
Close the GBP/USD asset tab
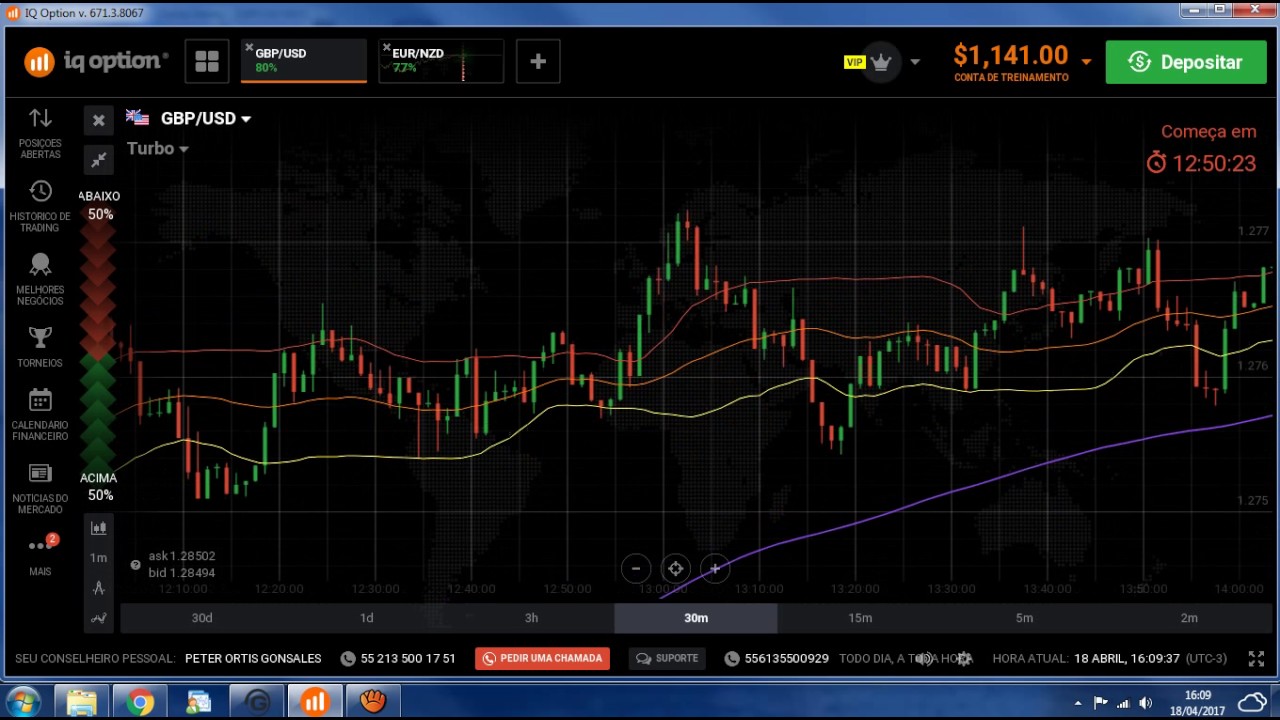[249, 47]
